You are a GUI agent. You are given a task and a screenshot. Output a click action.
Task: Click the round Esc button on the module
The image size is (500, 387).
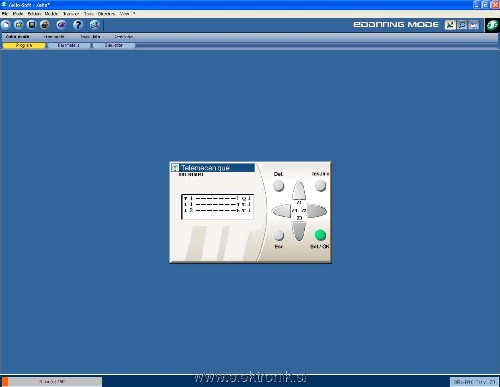pos(278,235)
